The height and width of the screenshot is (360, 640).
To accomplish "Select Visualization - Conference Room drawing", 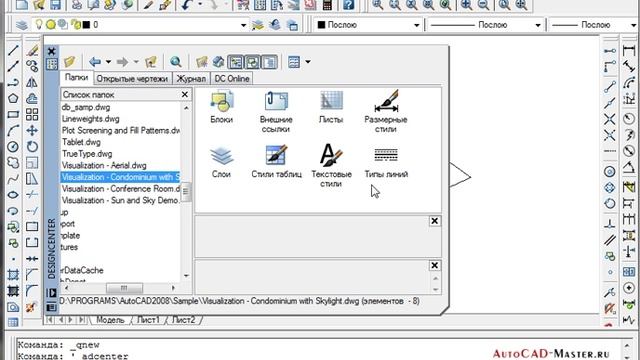I will tap(121, 189).
